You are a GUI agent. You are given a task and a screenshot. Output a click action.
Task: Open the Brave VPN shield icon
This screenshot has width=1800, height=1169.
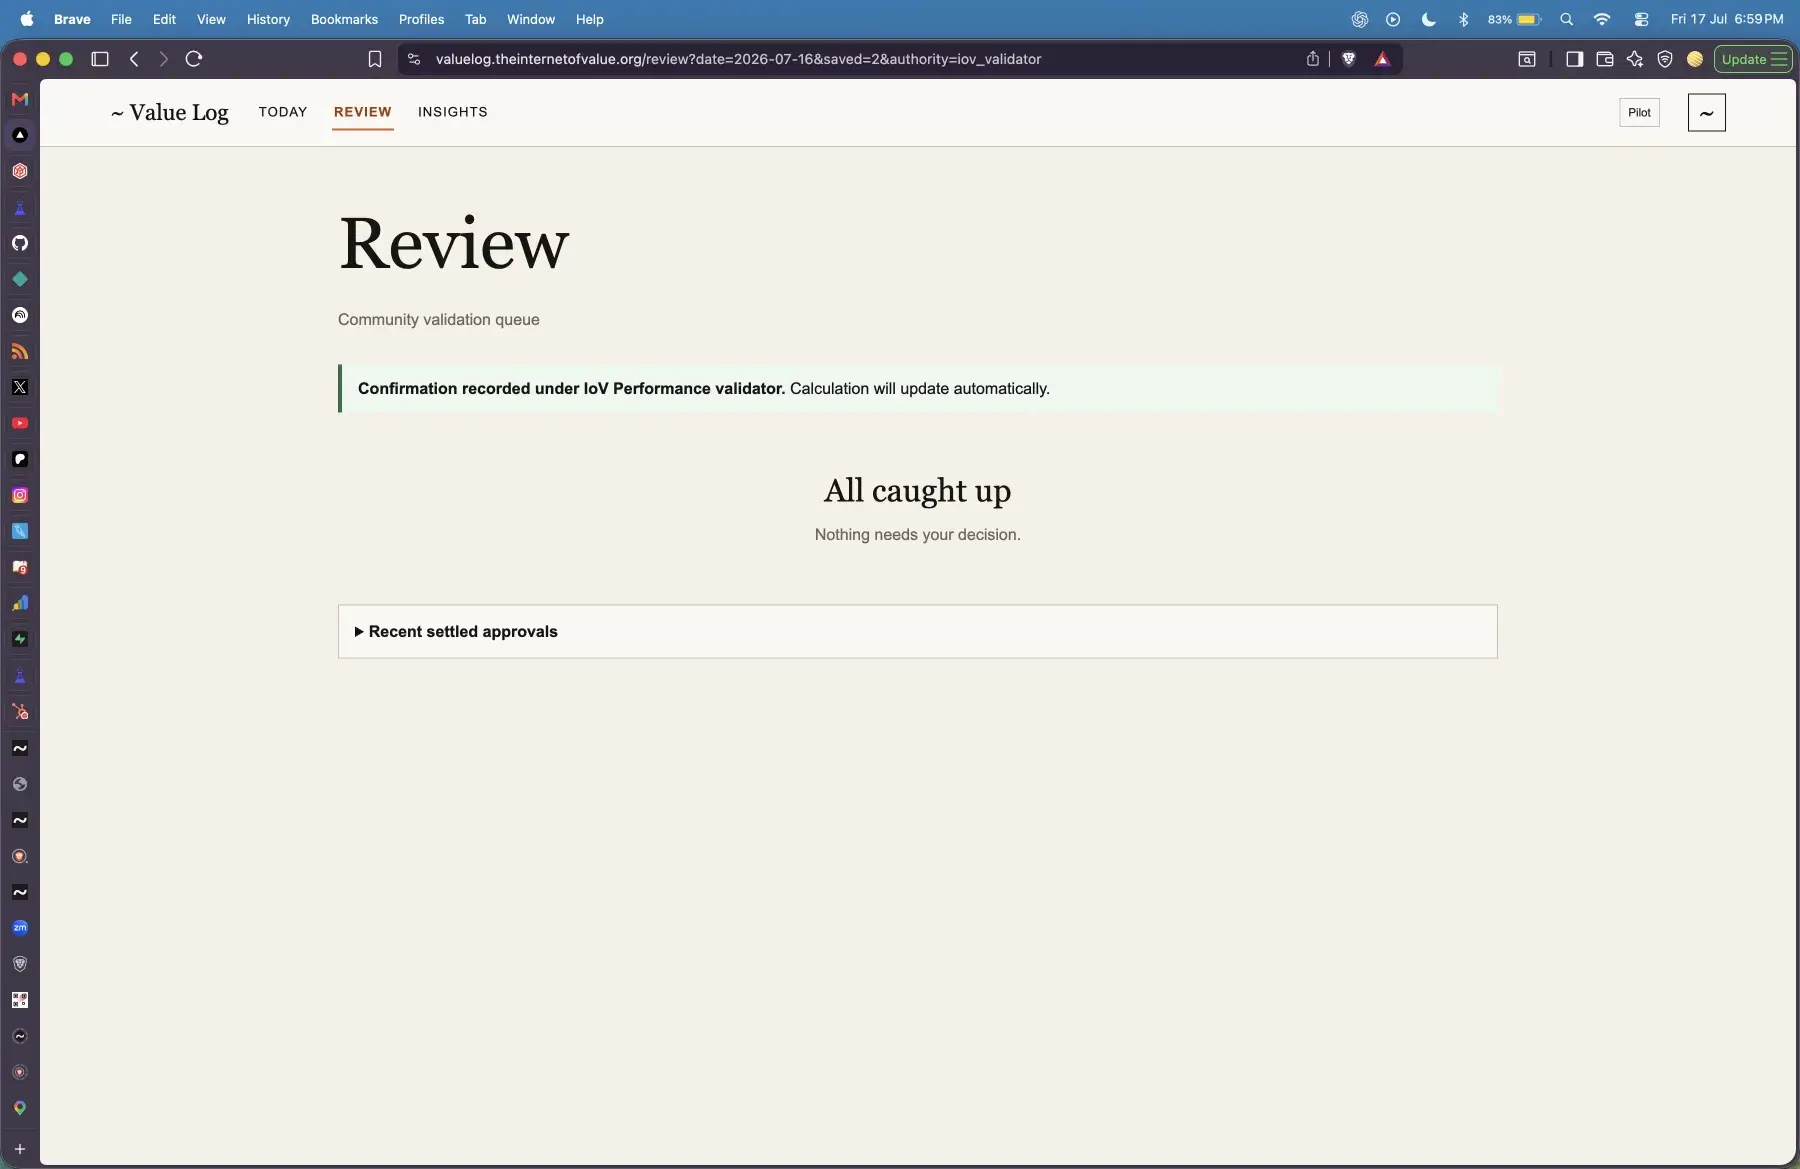(1665, 59)
